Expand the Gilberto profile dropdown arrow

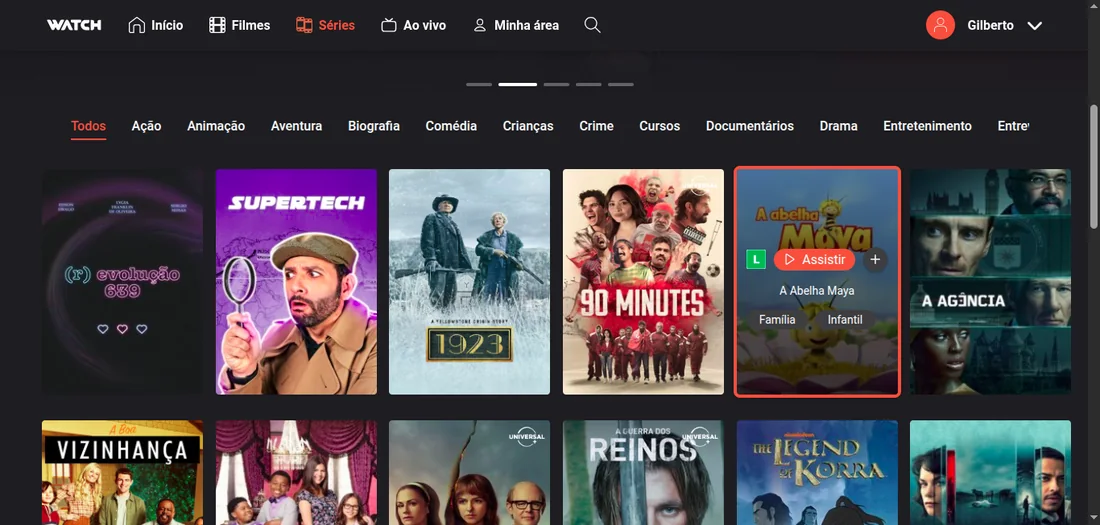click(1034, 26)
